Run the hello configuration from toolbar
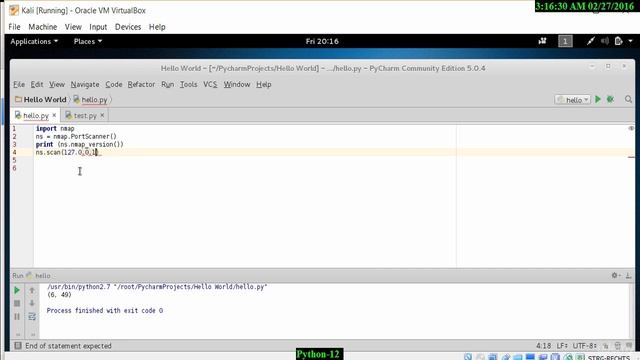This screenshot has height=360, width=640. pos(598,99)
